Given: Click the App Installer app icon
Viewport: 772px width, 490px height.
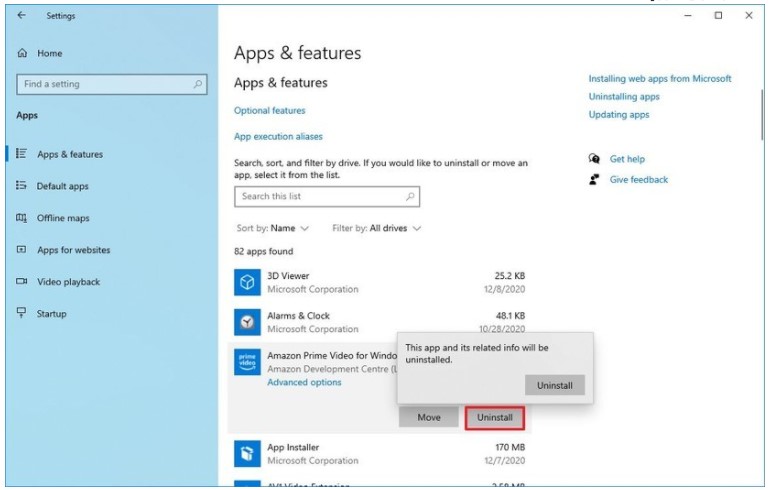Looking at the screenshot, I should click(x=247, y=454).
